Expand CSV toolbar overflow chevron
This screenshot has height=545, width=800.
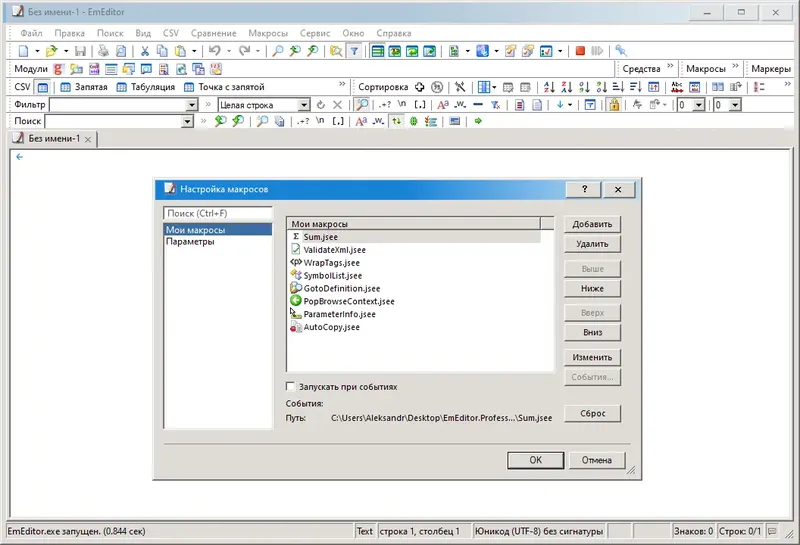point(342,84)
